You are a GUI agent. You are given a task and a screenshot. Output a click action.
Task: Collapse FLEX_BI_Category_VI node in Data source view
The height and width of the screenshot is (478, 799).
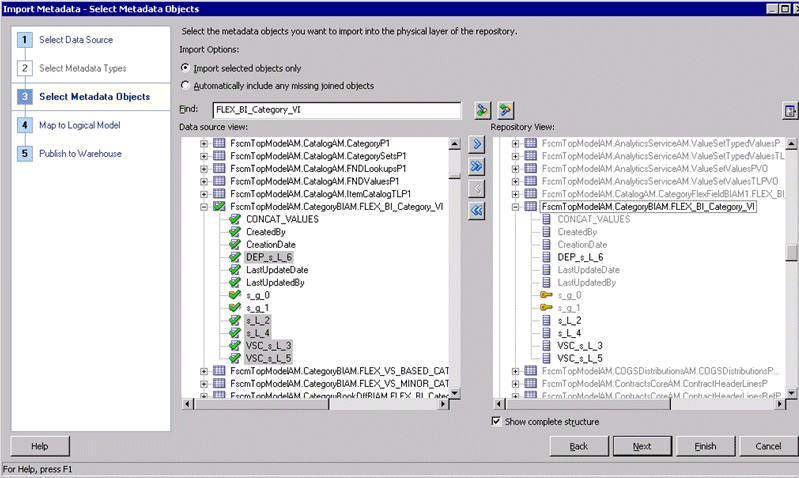pyautogui.click(x=204, y=207)
